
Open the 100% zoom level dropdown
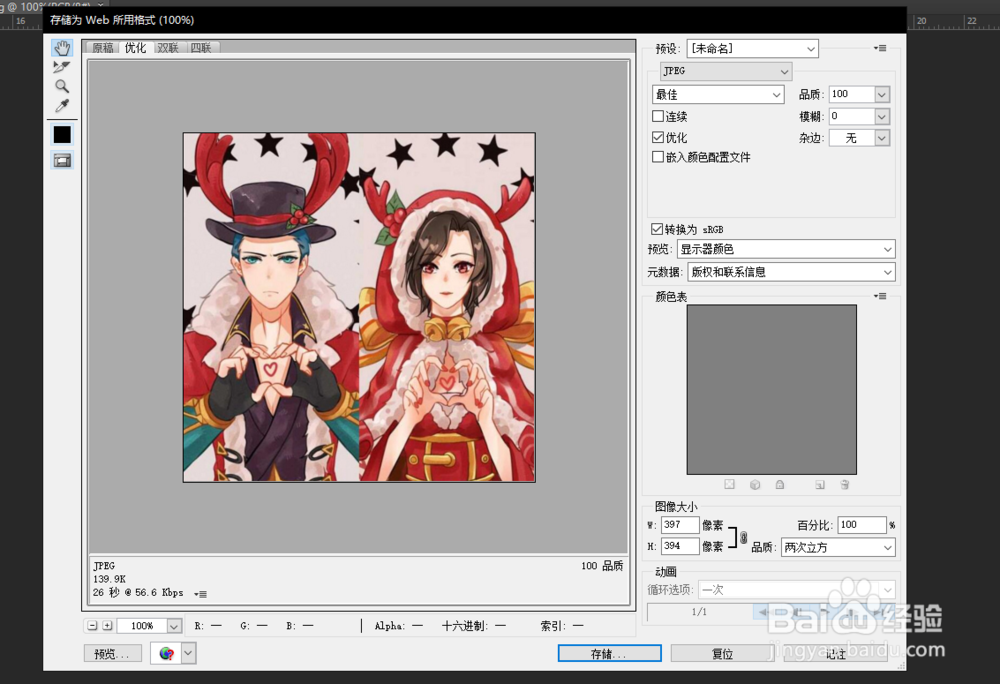pos(174,626)
